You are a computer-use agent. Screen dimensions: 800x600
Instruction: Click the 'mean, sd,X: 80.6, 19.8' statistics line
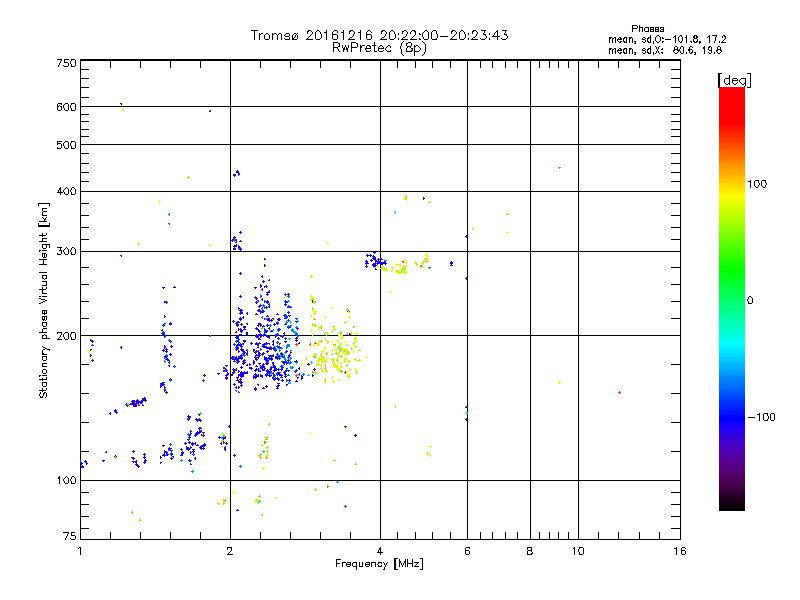tap(665, 50)
